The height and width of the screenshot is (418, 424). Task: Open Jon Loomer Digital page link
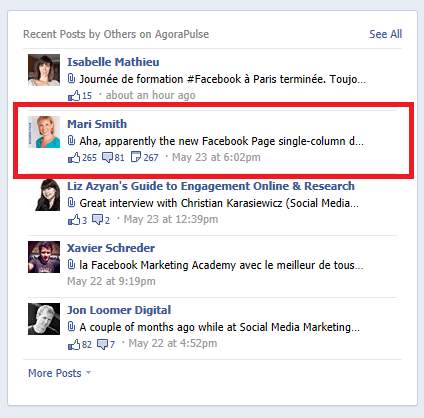pos(119,310)
